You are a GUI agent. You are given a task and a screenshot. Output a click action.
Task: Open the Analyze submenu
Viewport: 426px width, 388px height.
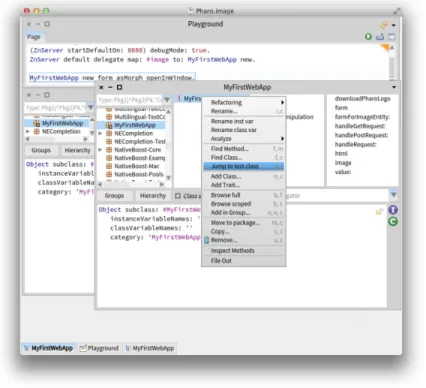point(244,139)
